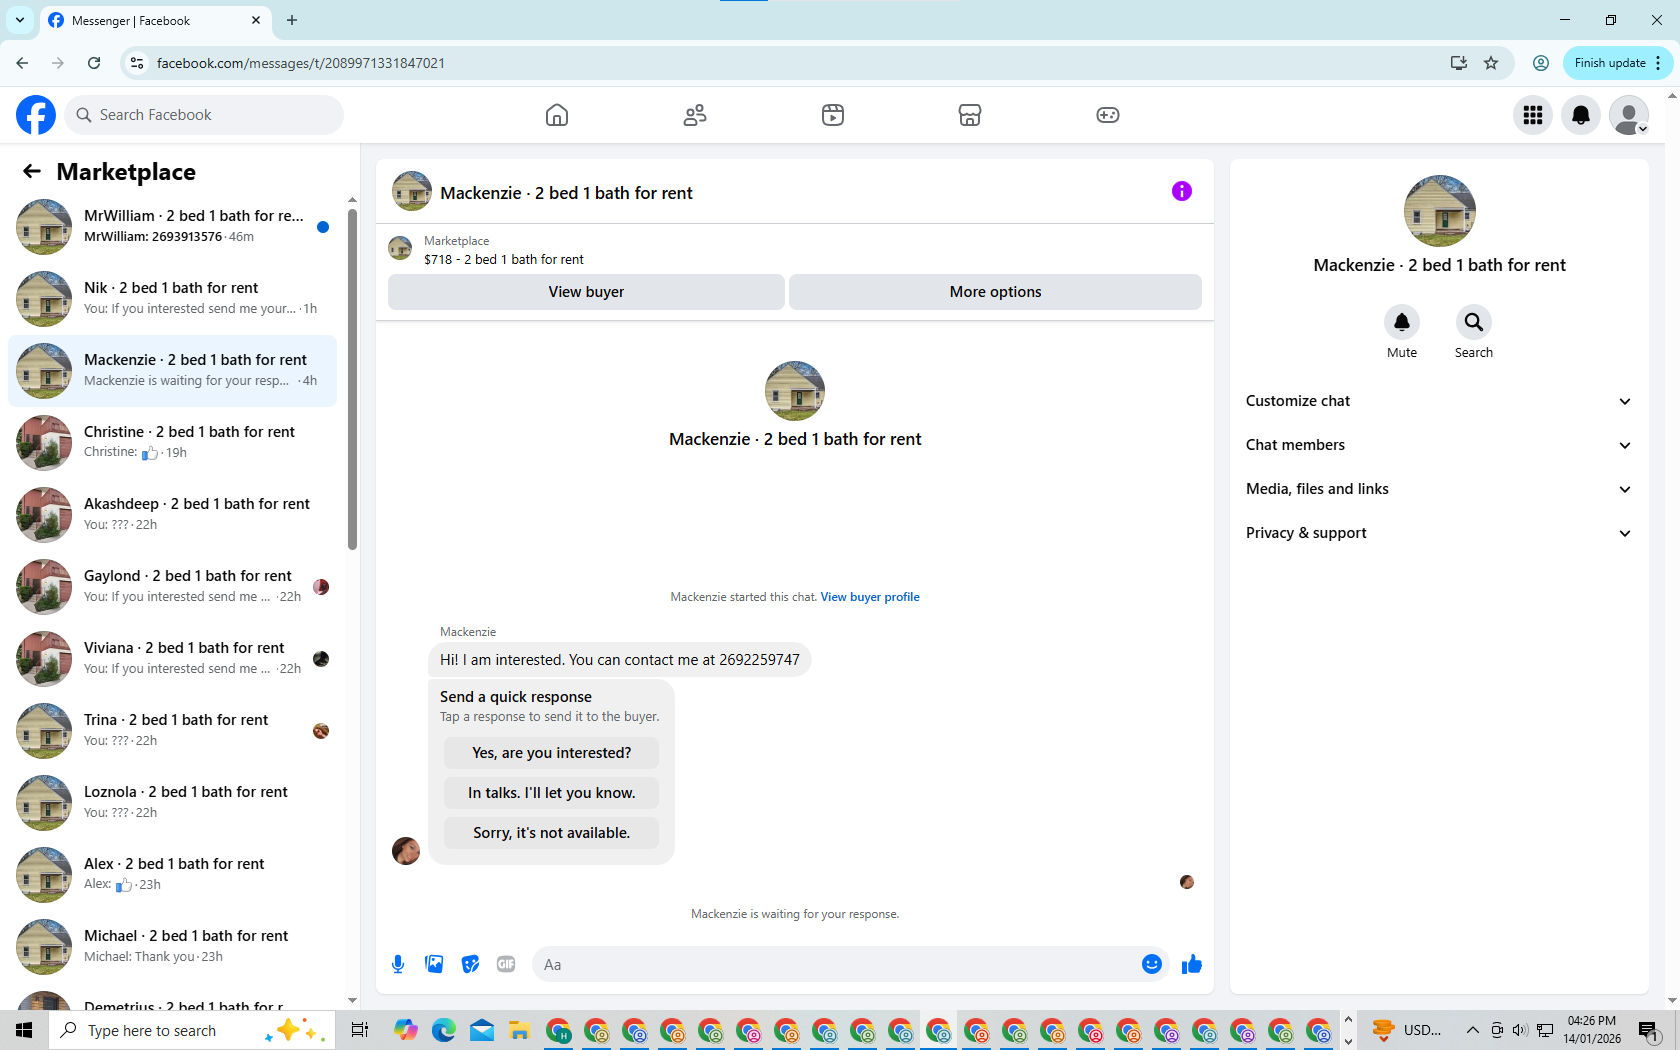
Task: Click the taskbar clock 04:26 PM
Action: [x=1592, y=1030]
